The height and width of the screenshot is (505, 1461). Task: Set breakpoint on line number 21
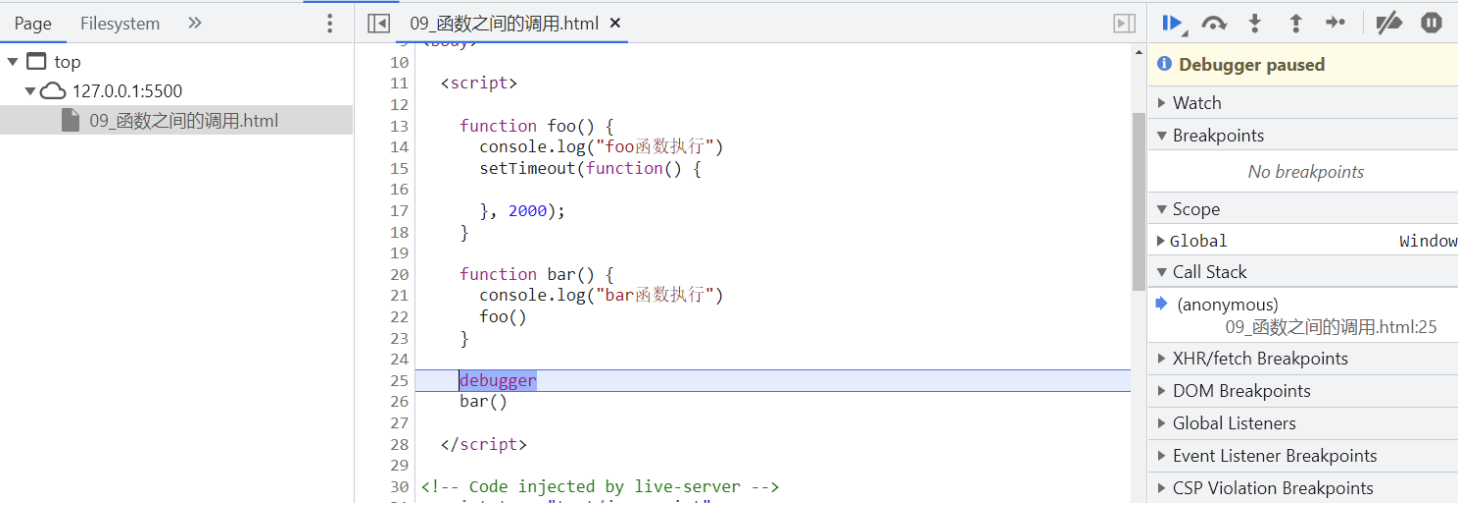(x=400, y=296)
